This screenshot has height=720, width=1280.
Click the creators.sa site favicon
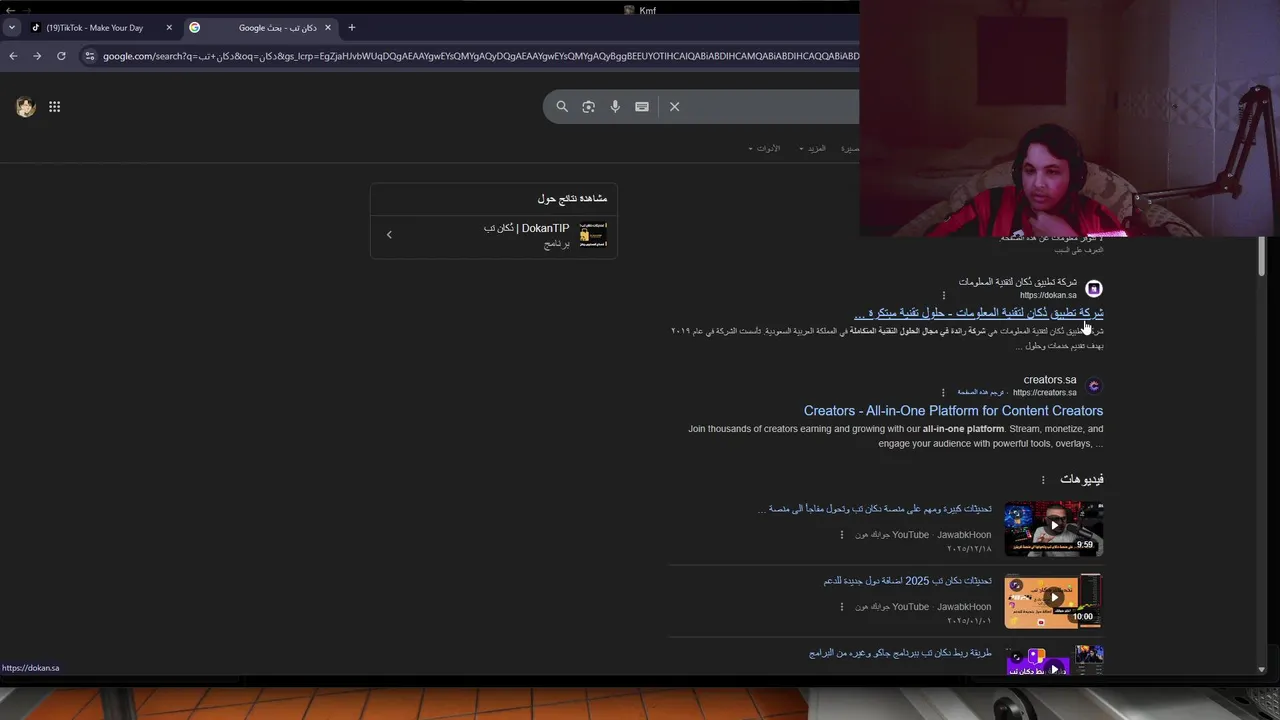click(x=1094, y=386)
